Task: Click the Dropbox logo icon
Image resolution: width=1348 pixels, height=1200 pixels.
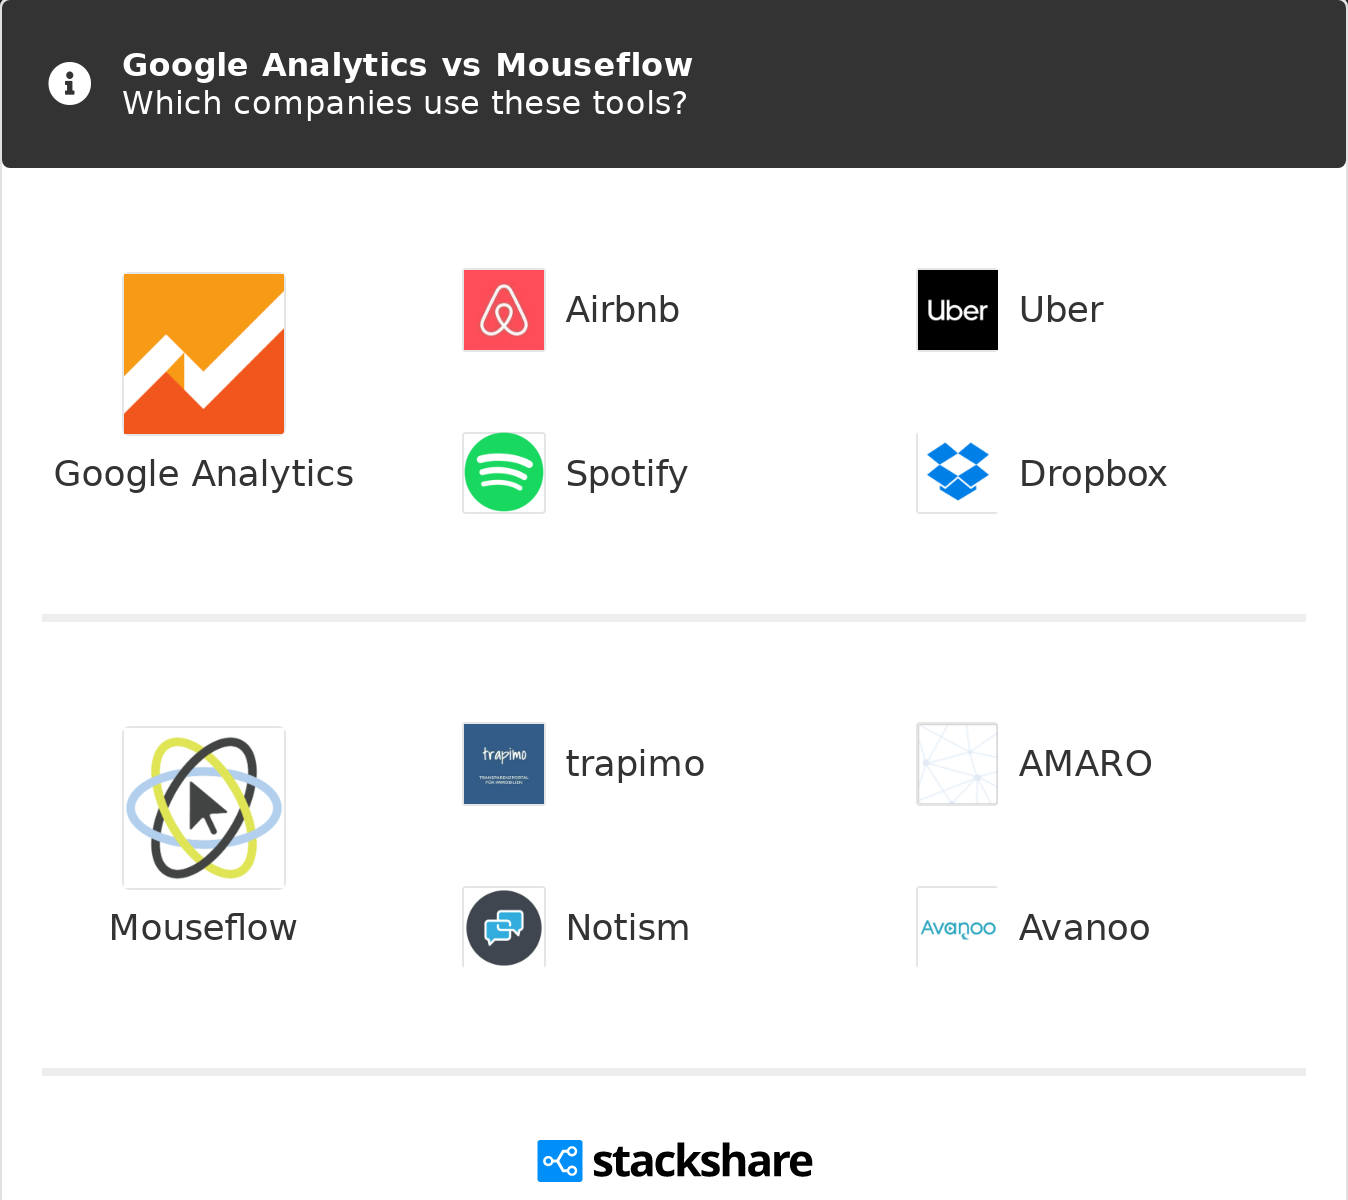Action: 958,473
